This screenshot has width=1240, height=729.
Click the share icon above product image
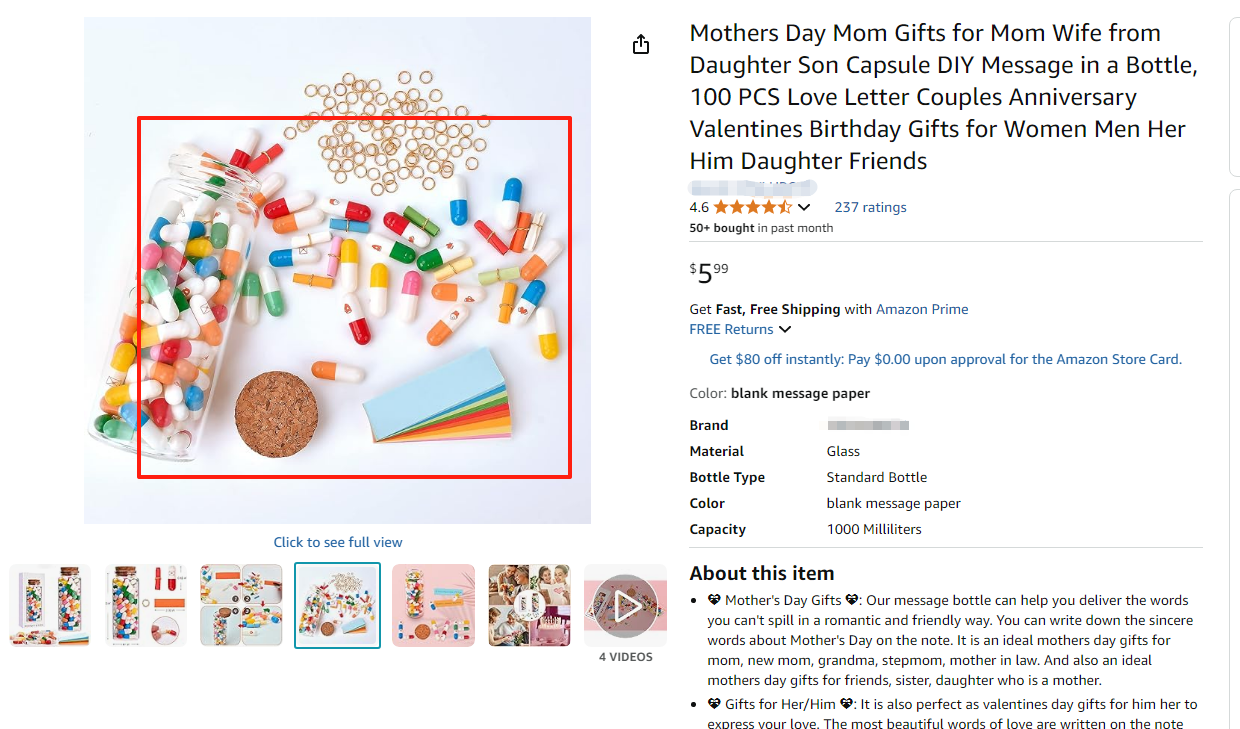[x=641, y=44]
